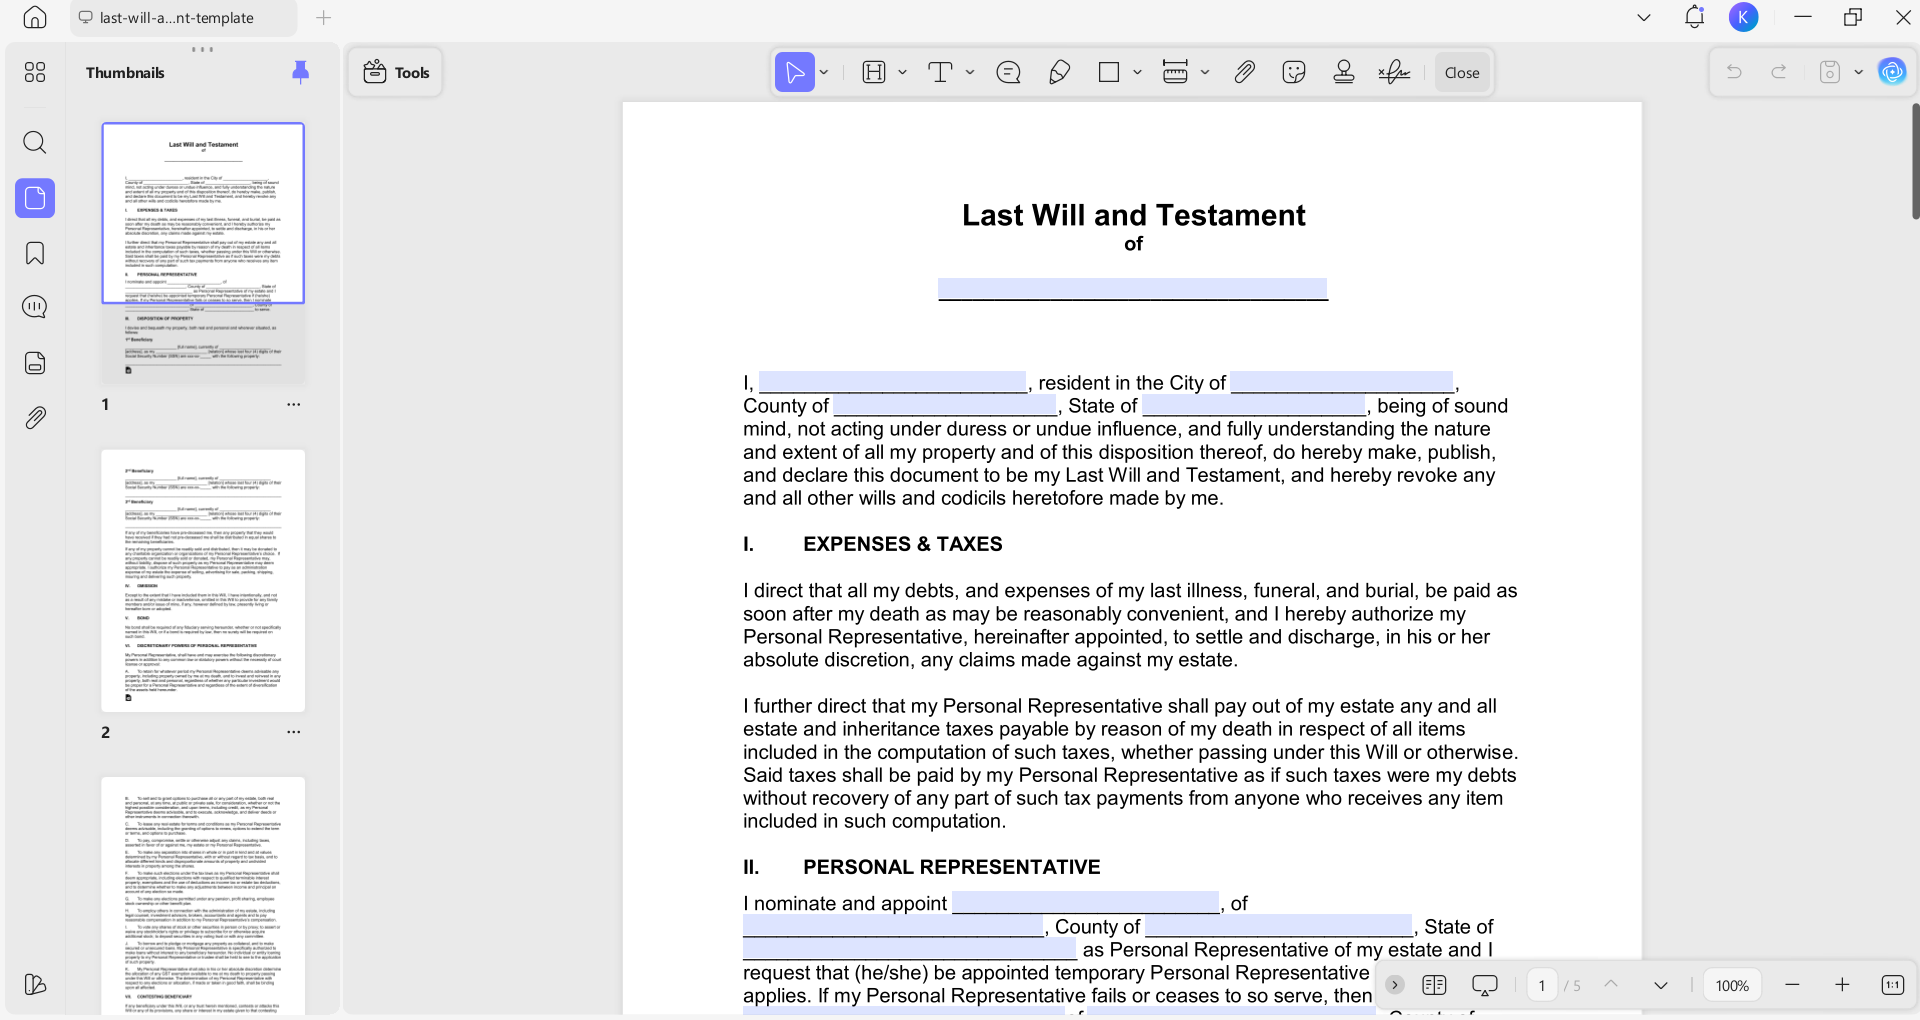Select the comment note tool
The image size is (1920, 1020).
1009,72
